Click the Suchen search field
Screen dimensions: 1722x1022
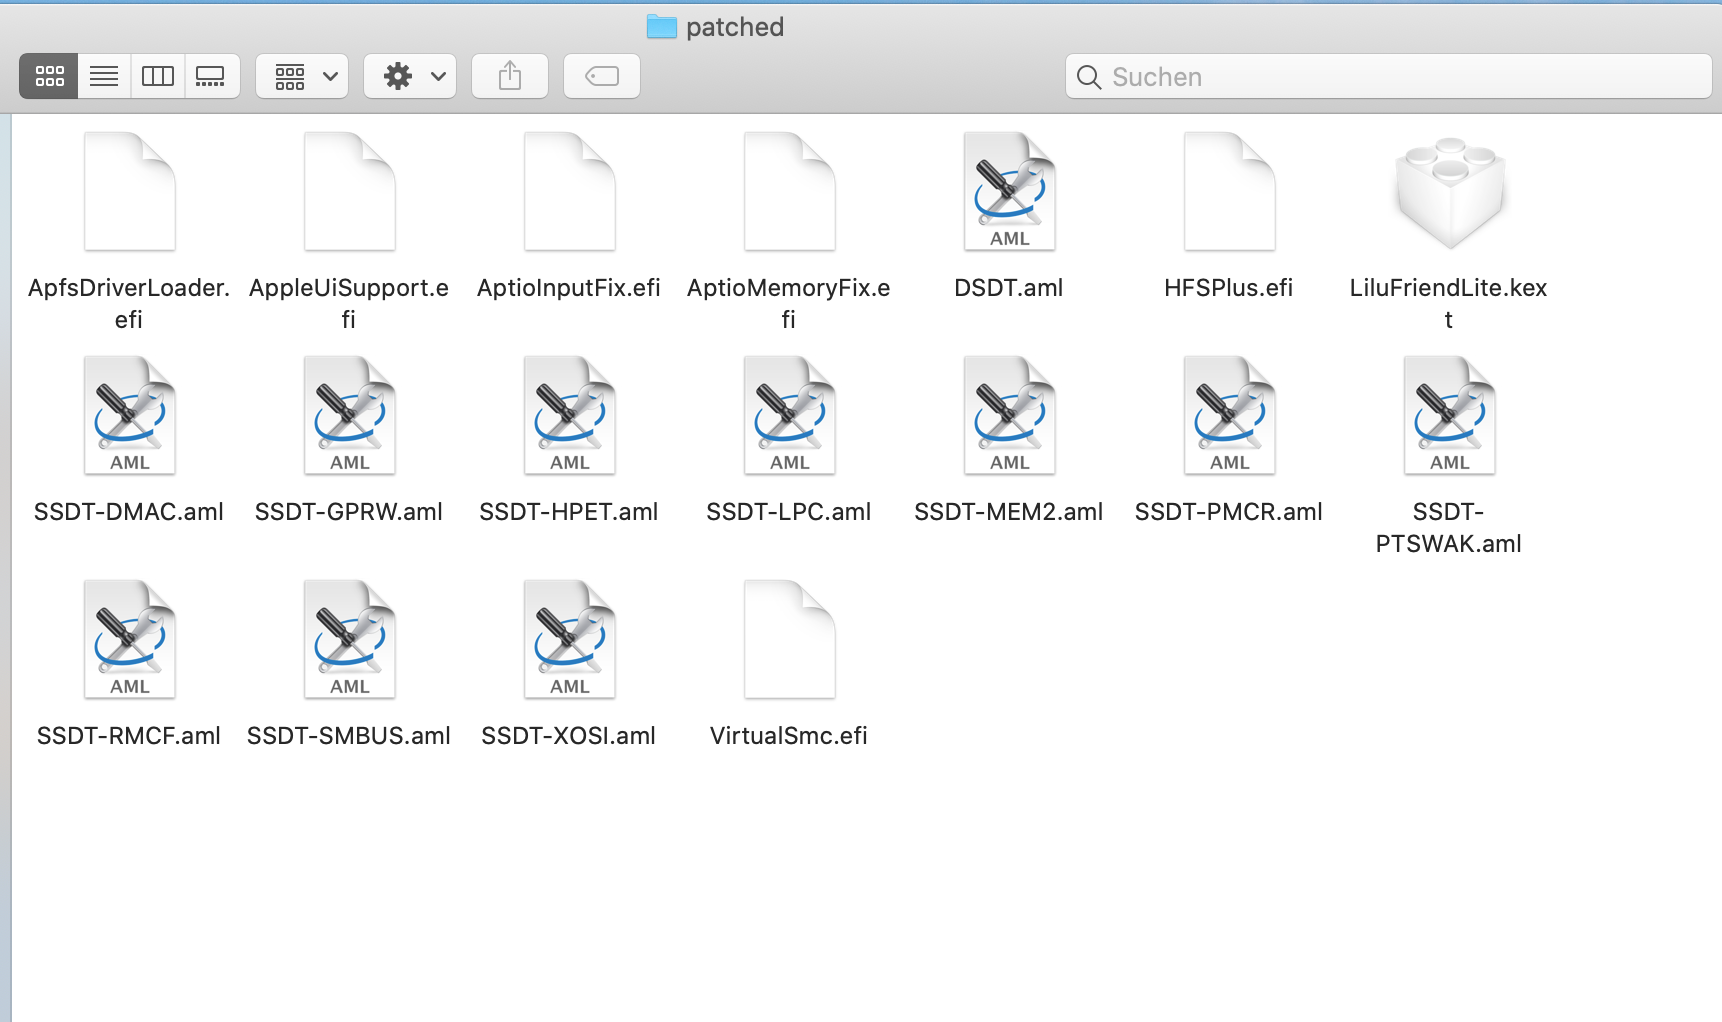[1389, 76]
